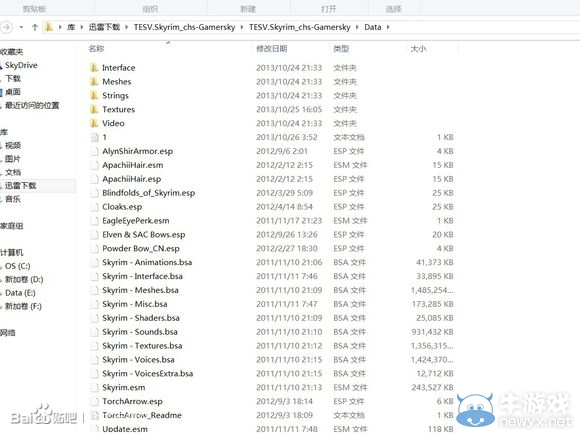Select the file TorchArrow.esp
Image resolution: width=580 pixels, height=435 pixels.
coord(132,401)
